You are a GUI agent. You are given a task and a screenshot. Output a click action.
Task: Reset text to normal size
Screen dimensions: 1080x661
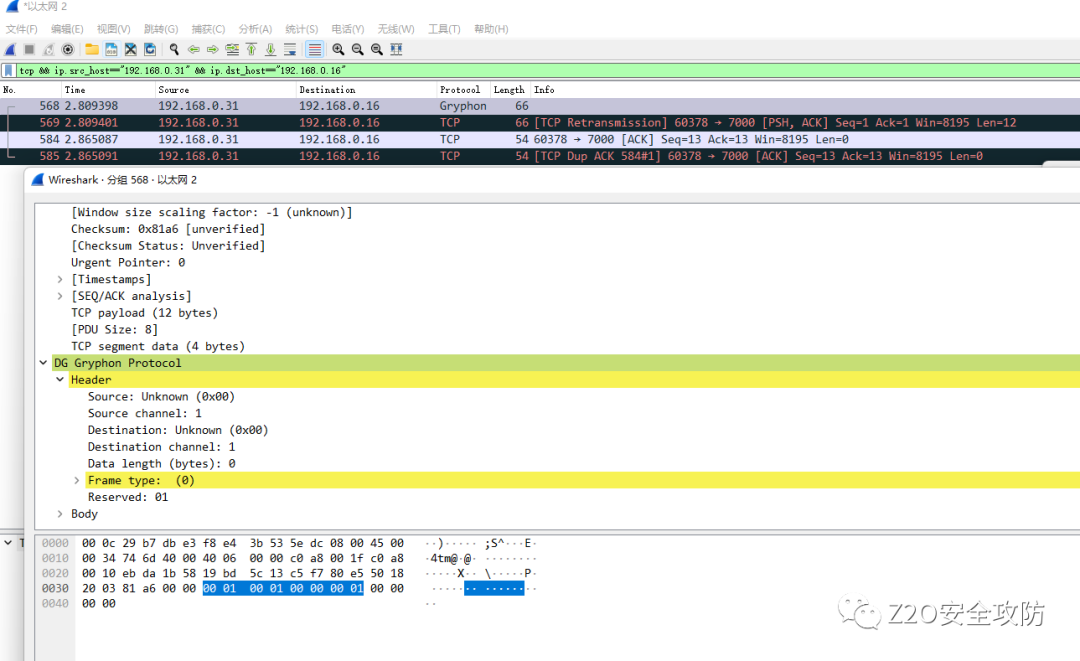point(377,50)
